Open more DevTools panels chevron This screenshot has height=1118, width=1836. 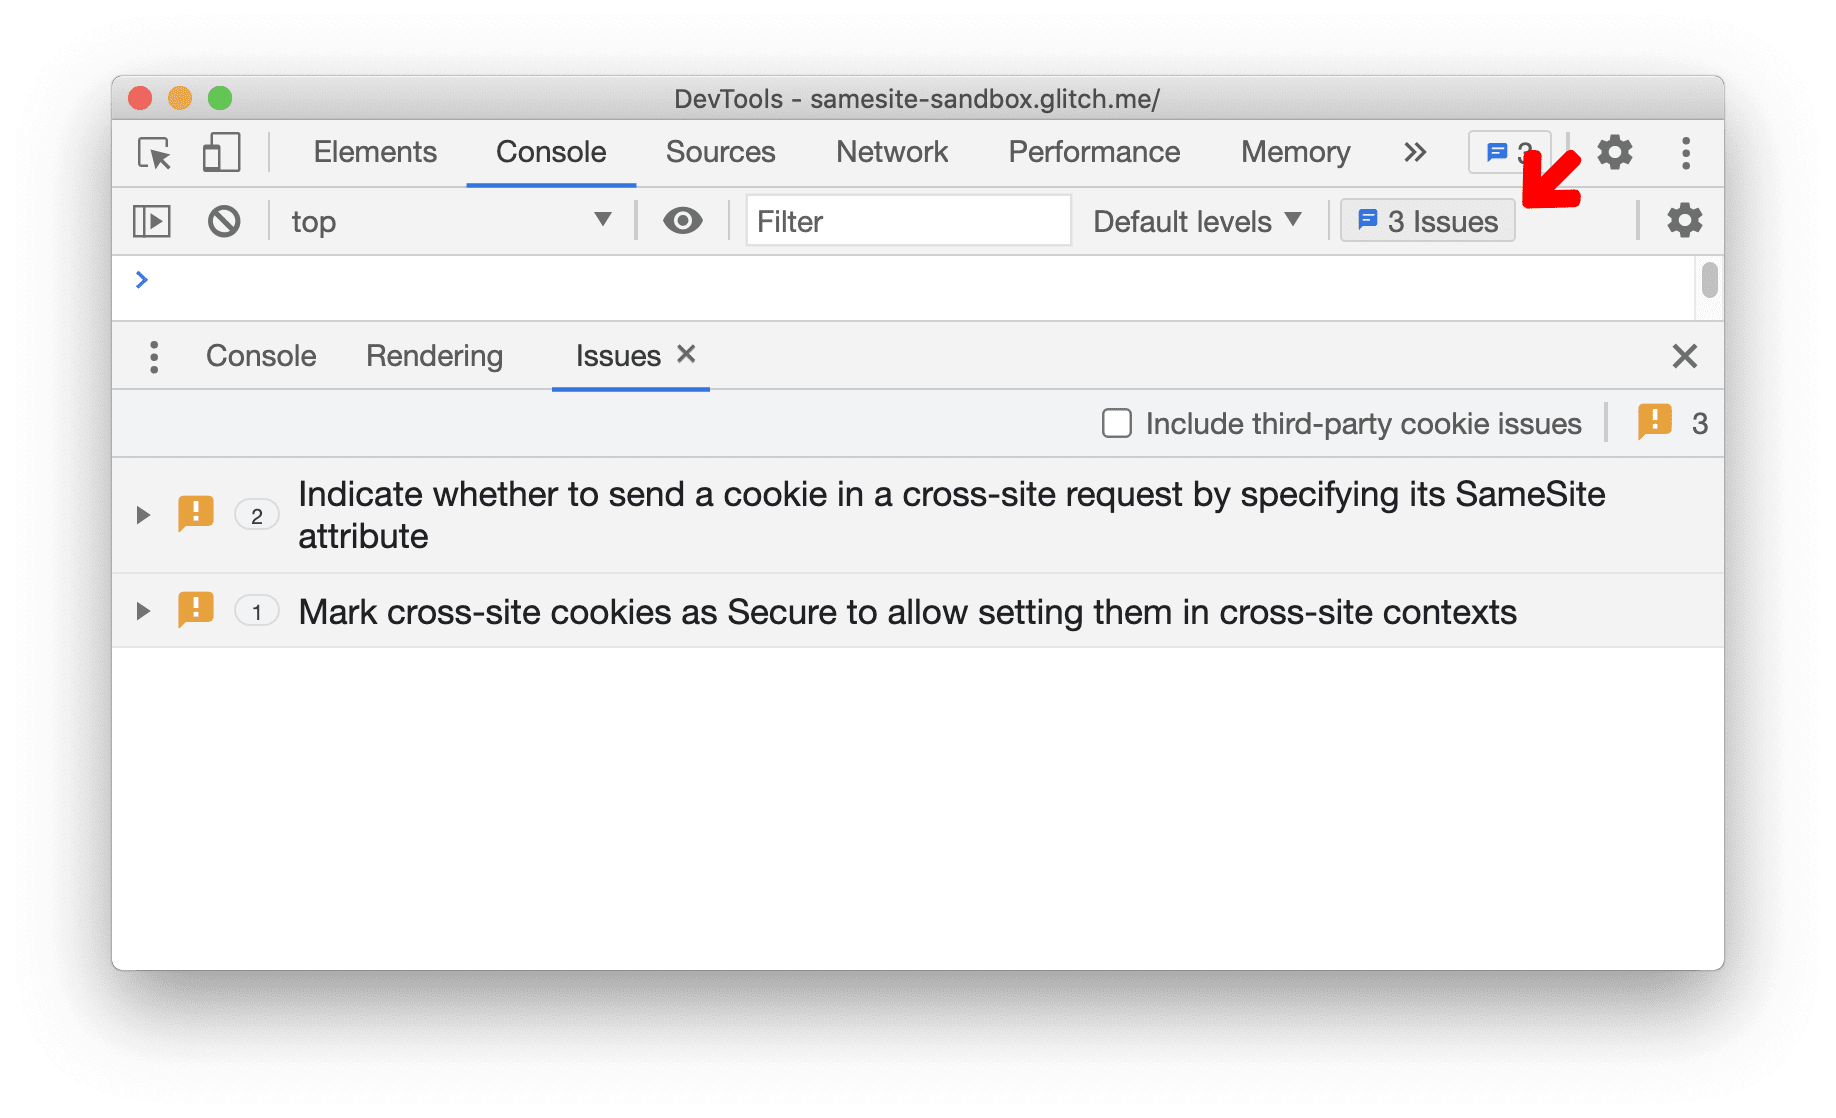pyautogui.click(x=1414, y=153)
